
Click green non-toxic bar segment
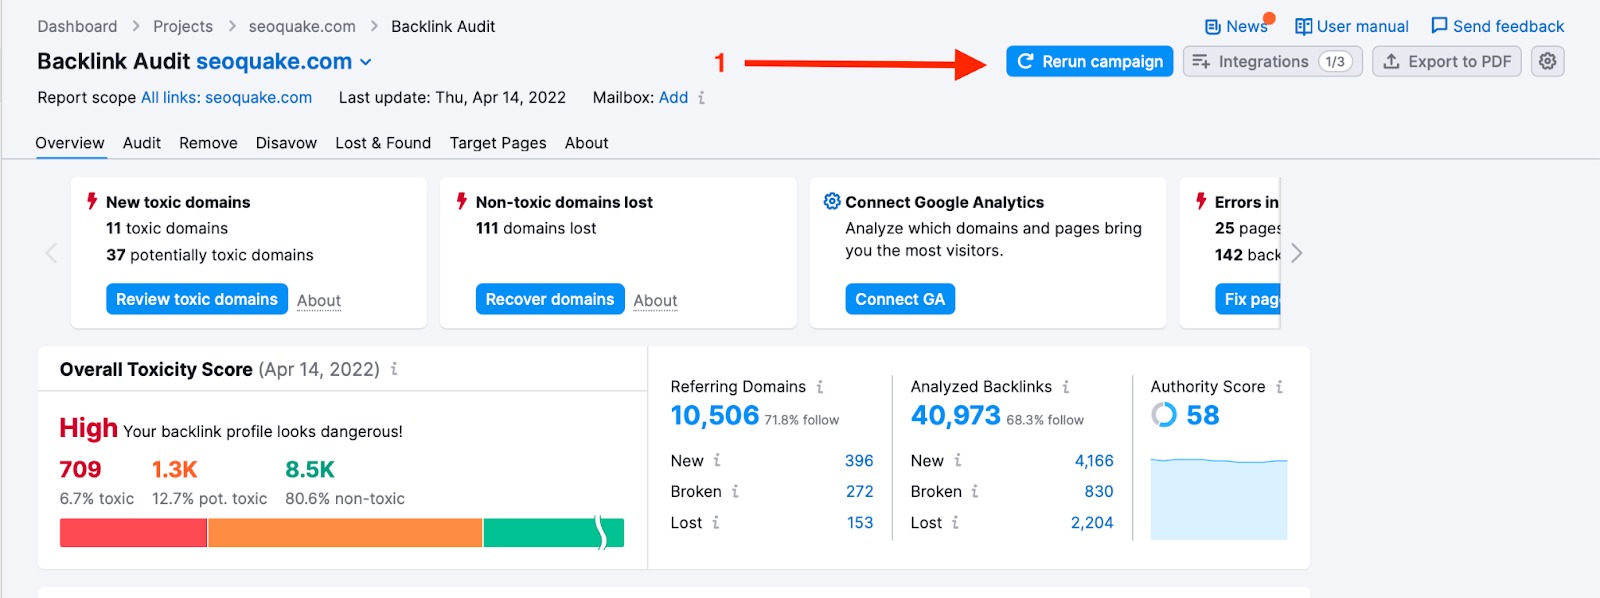[554, 533]
